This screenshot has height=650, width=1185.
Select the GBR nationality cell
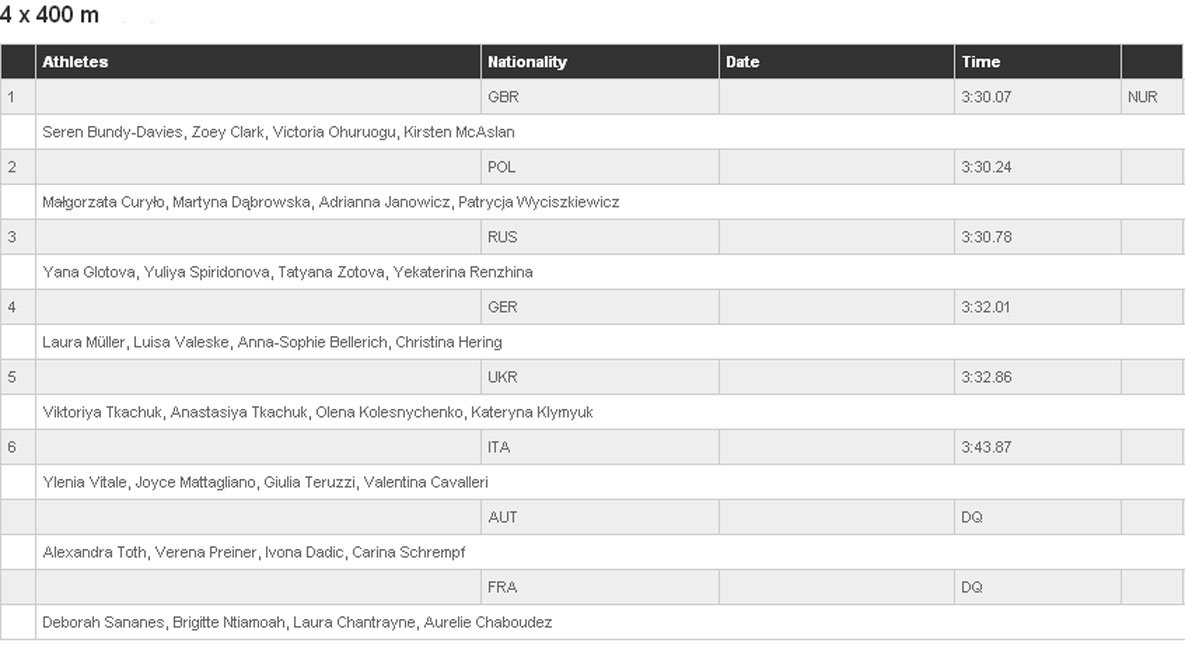[x=599, y=97]
